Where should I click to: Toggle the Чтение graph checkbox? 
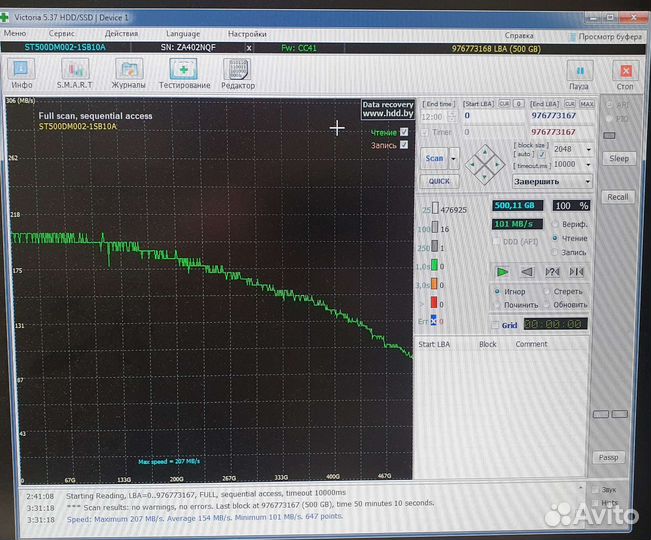tap(404, 132)
